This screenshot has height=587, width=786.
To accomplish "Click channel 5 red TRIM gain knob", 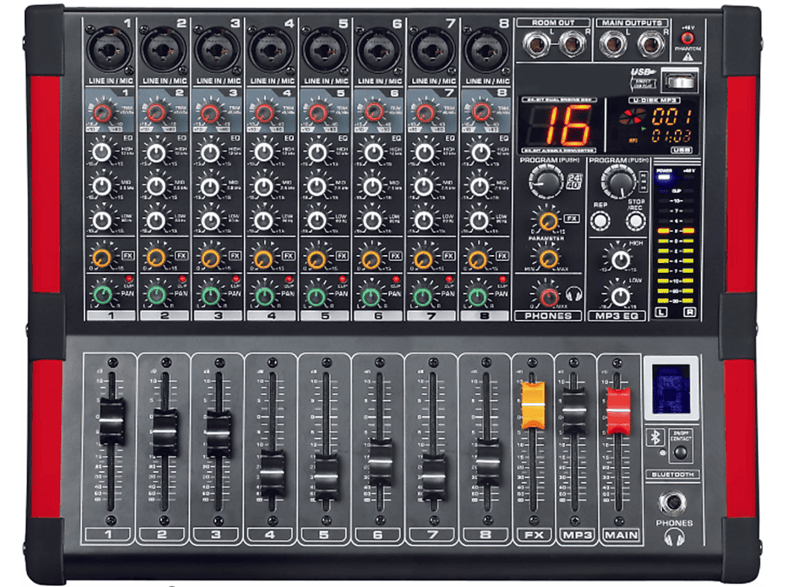I will click(x=318, y=113).
